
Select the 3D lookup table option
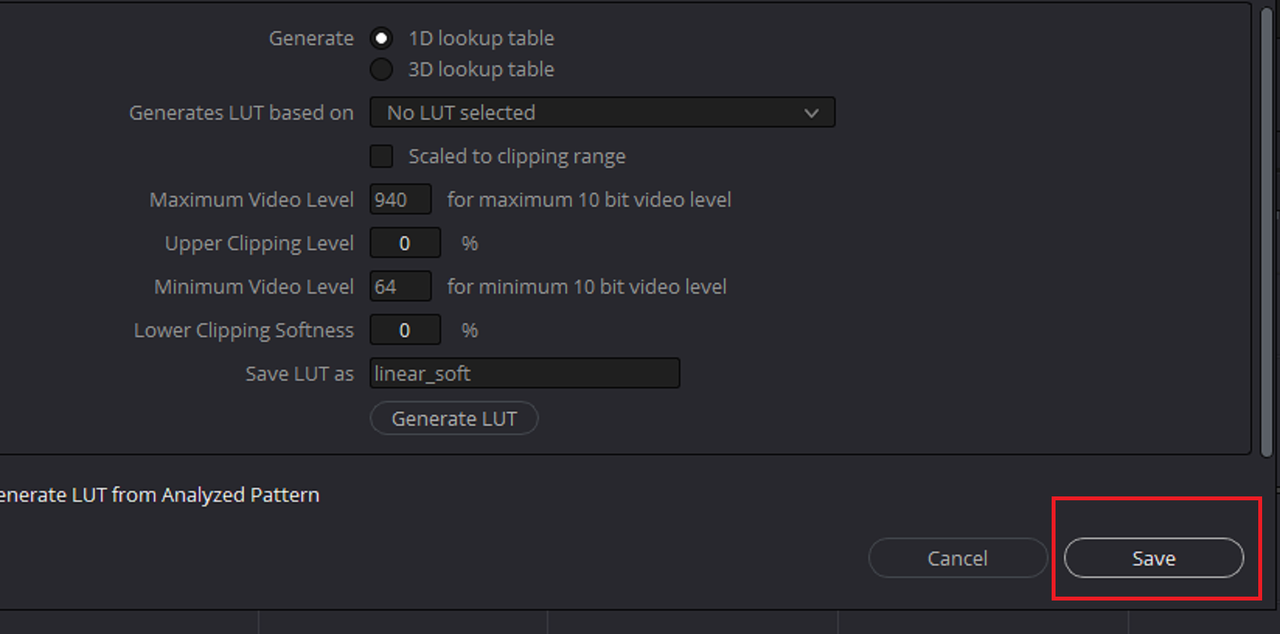pos(381,70)
